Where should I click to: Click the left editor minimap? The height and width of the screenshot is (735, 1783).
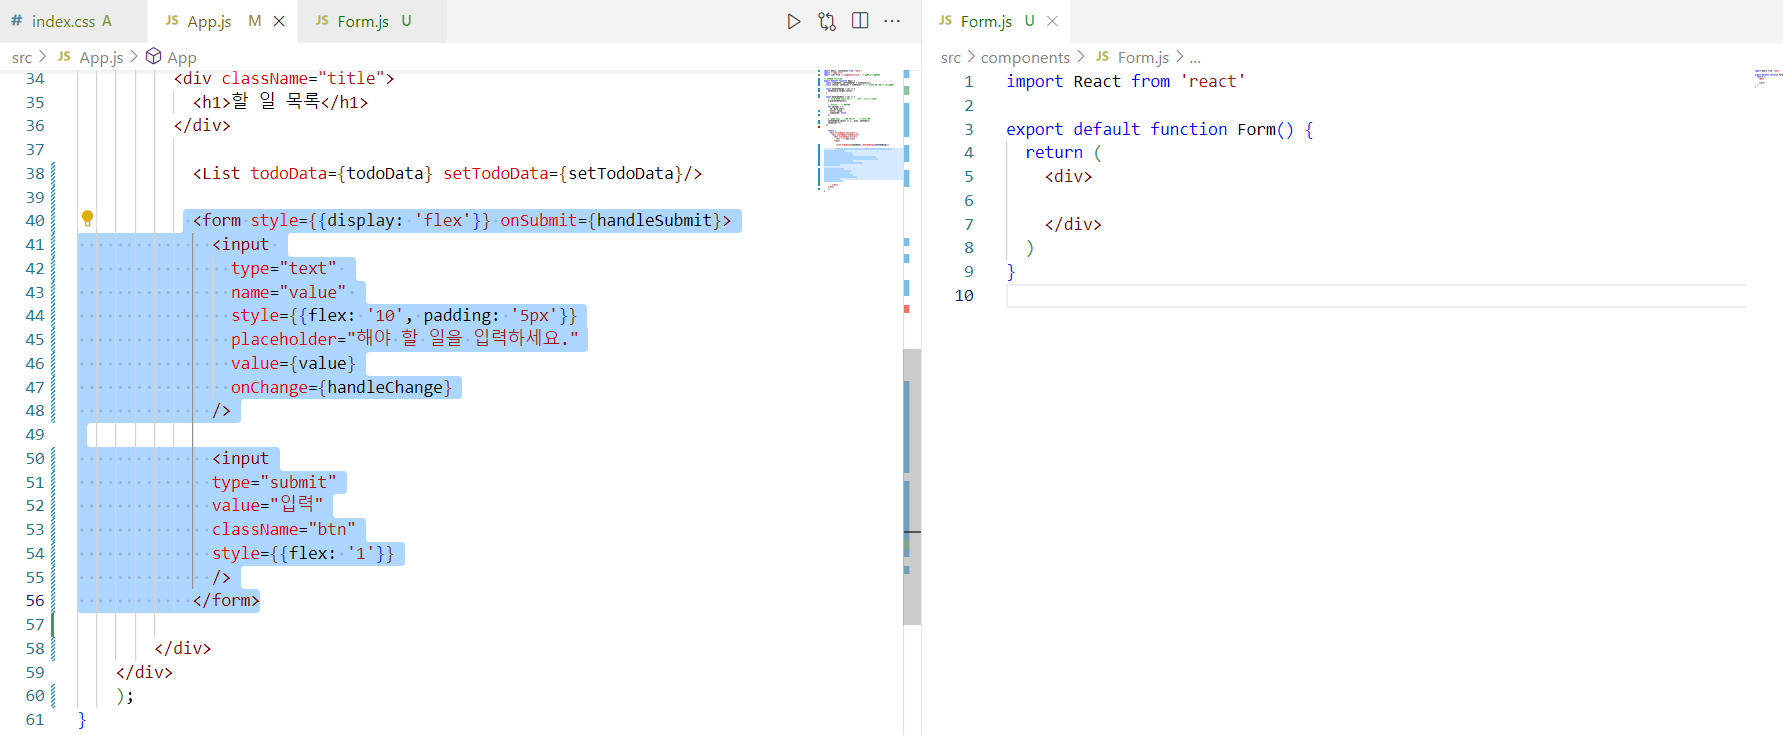click(860, 130)
